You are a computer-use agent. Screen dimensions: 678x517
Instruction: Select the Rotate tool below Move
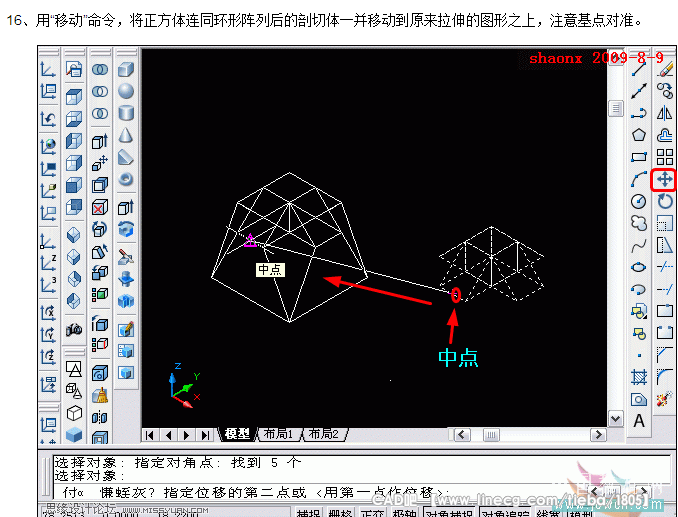pyautogui.click(x=665, y=201)
